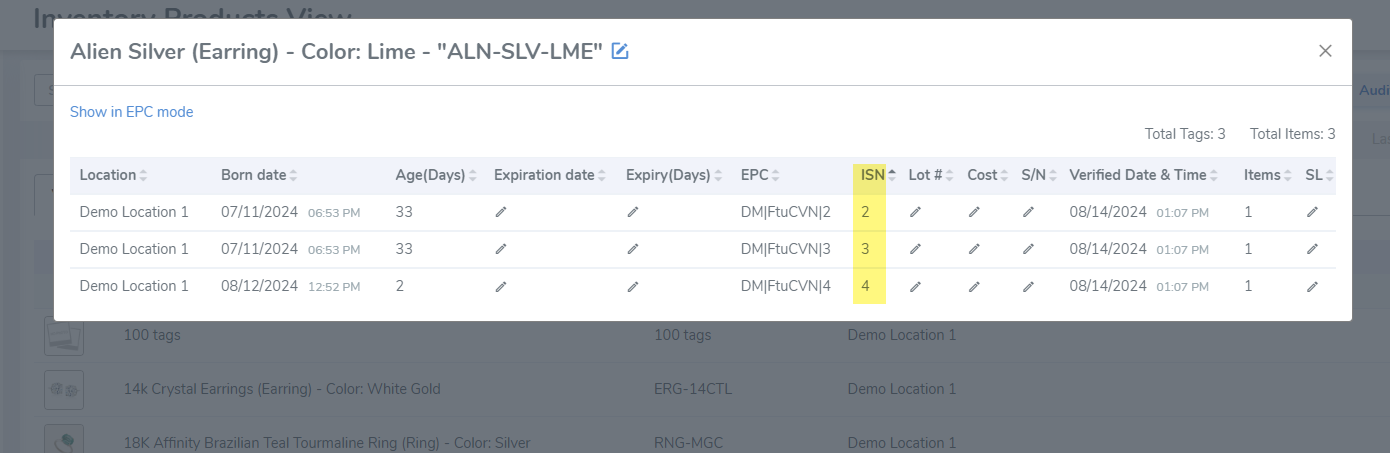The image size is (1390, 453).
Task: Open Show in EPC mode link
Action: click(132, 112)
